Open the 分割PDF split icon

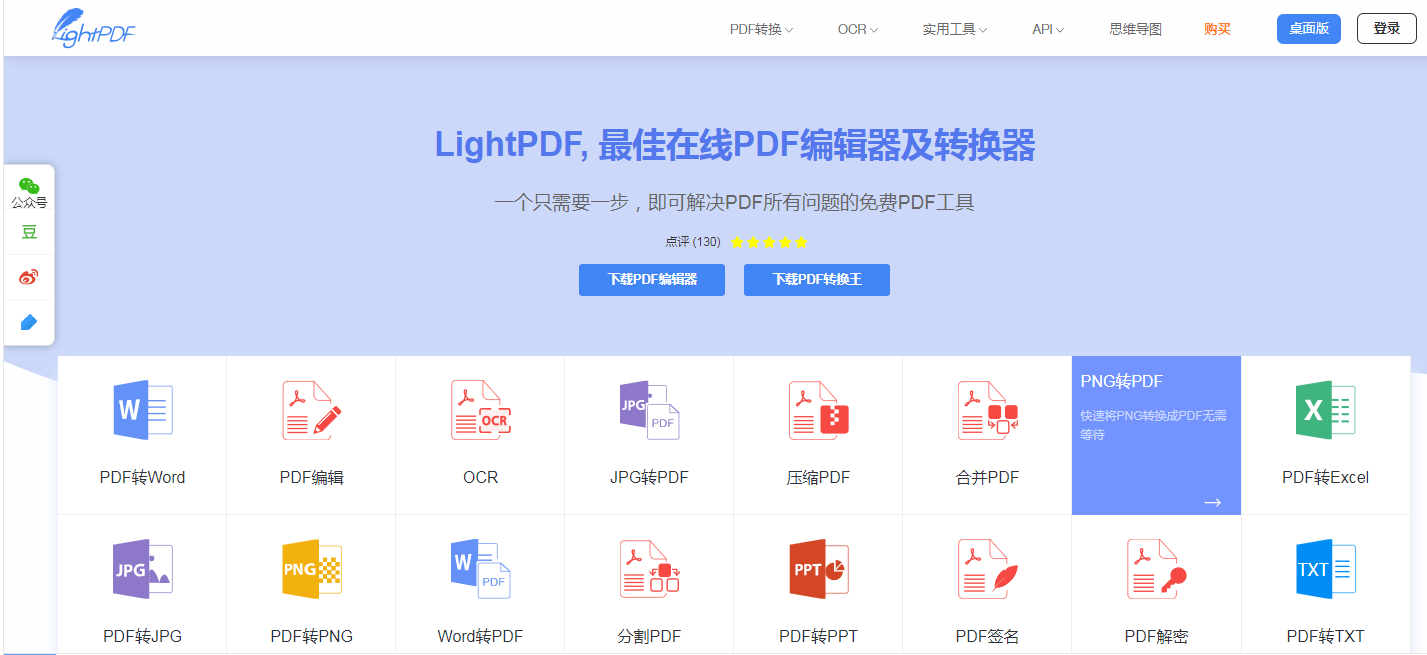tap(649, 569)
